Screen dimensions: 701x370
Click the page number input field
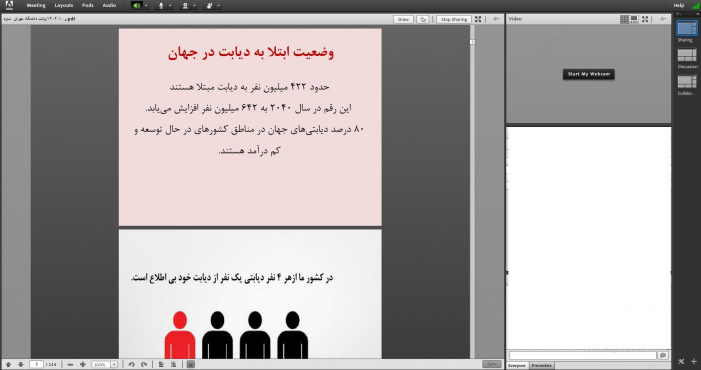36,365
